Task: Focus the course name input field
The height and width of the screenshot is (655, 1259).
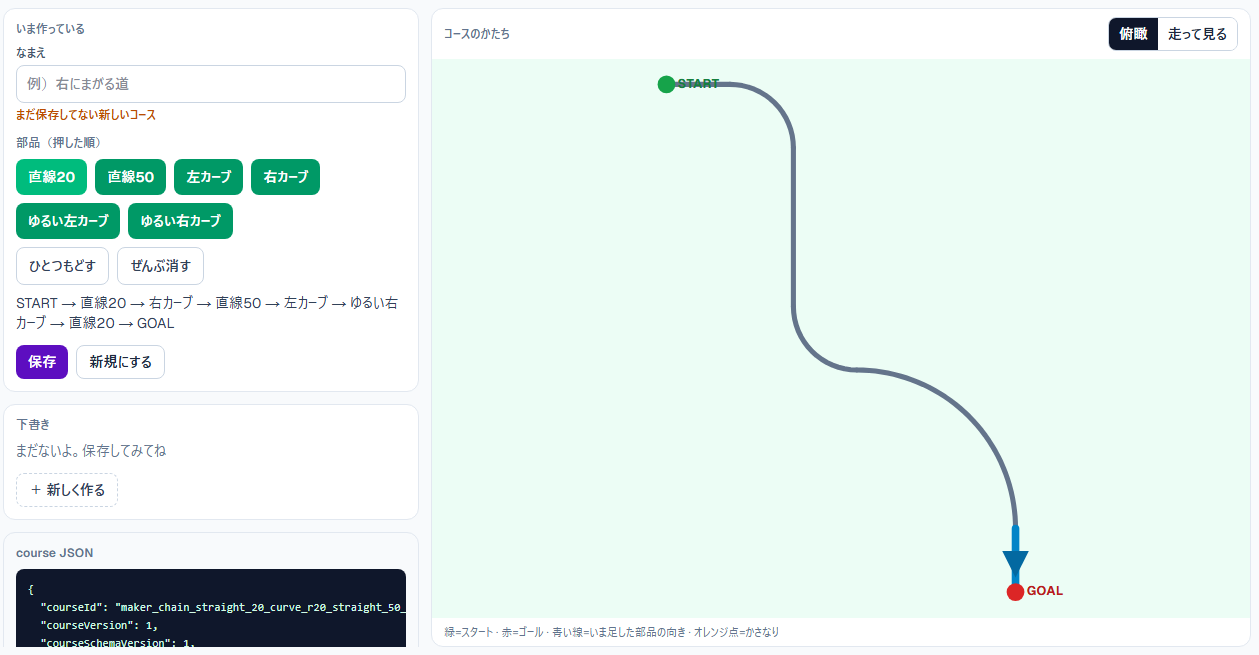Action: [211, 84]
